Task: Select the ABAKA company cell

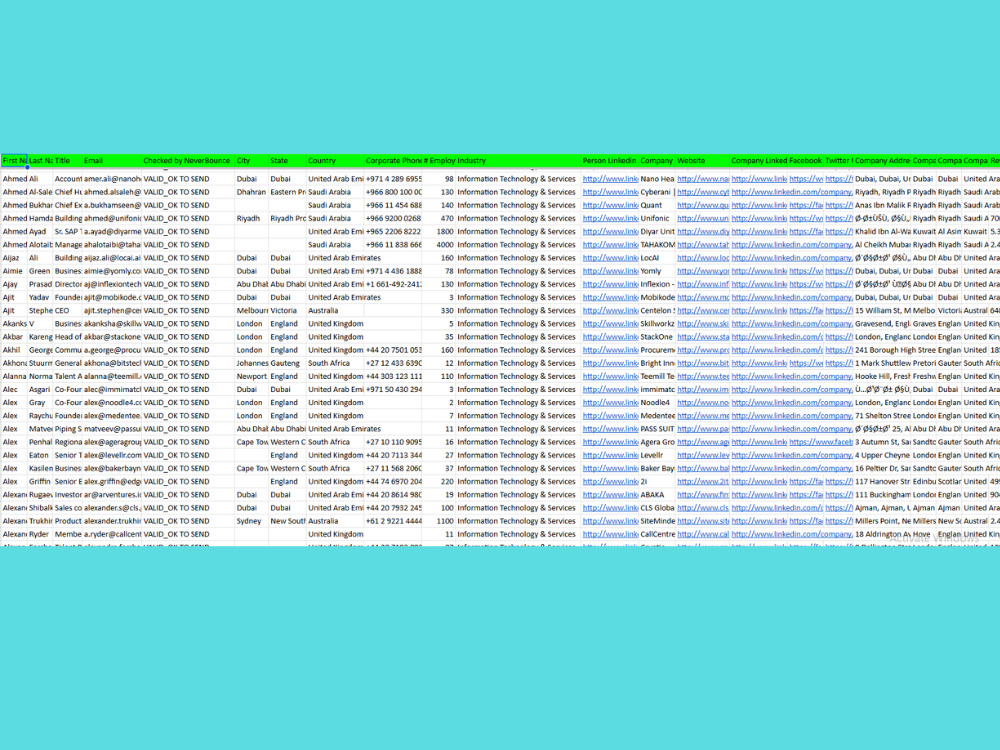Action: pos(658,495)
